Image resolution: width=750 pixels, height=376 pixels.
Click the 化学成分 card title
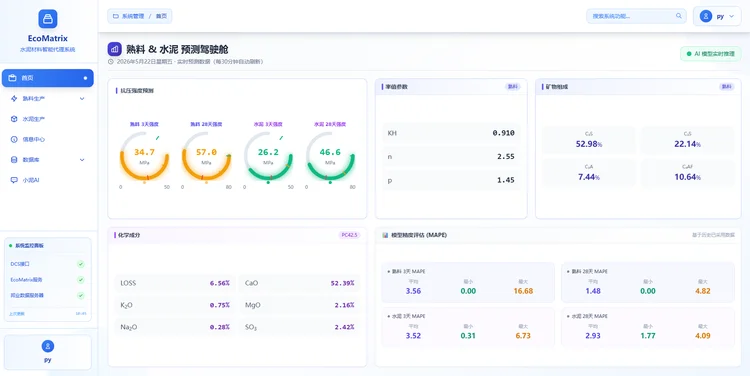130,235
